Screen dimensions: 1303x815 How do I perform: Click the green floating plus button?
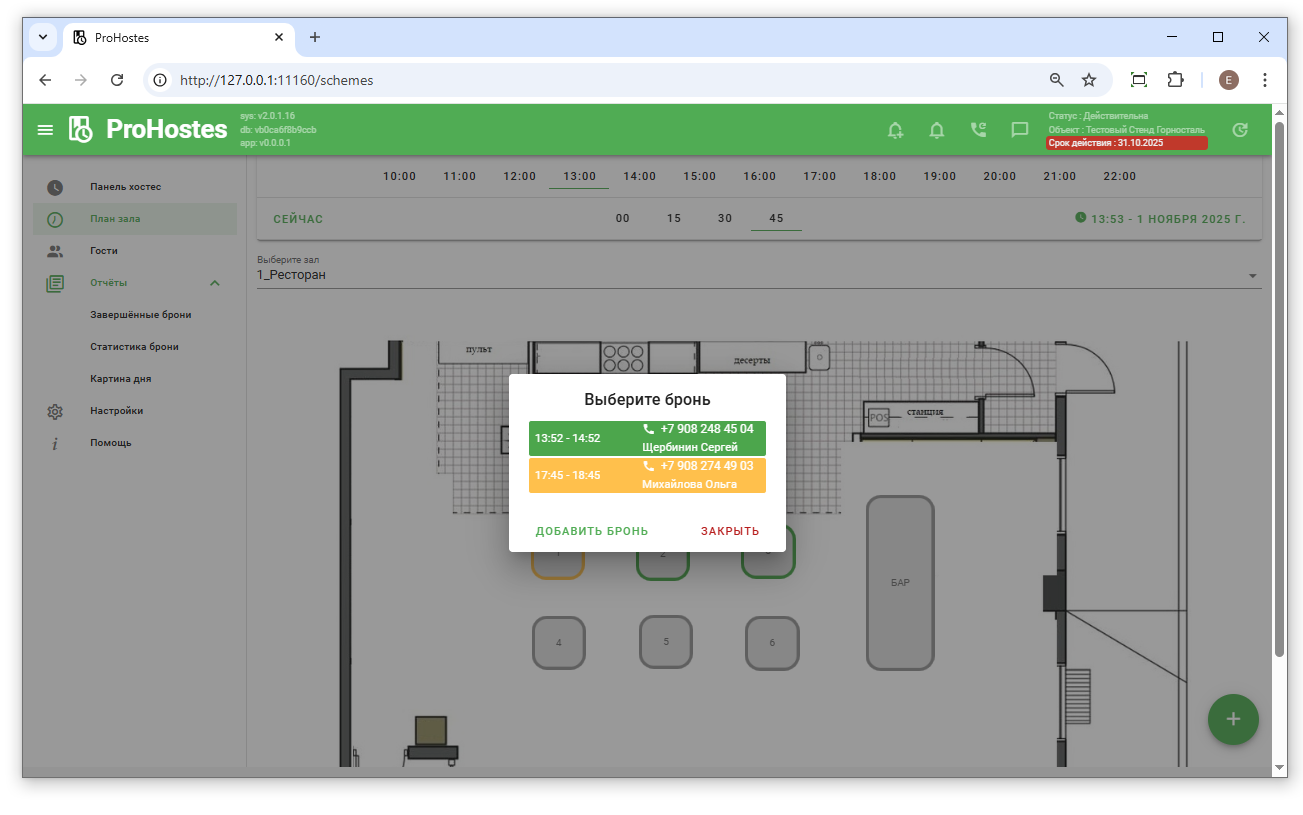(1233, 719)
